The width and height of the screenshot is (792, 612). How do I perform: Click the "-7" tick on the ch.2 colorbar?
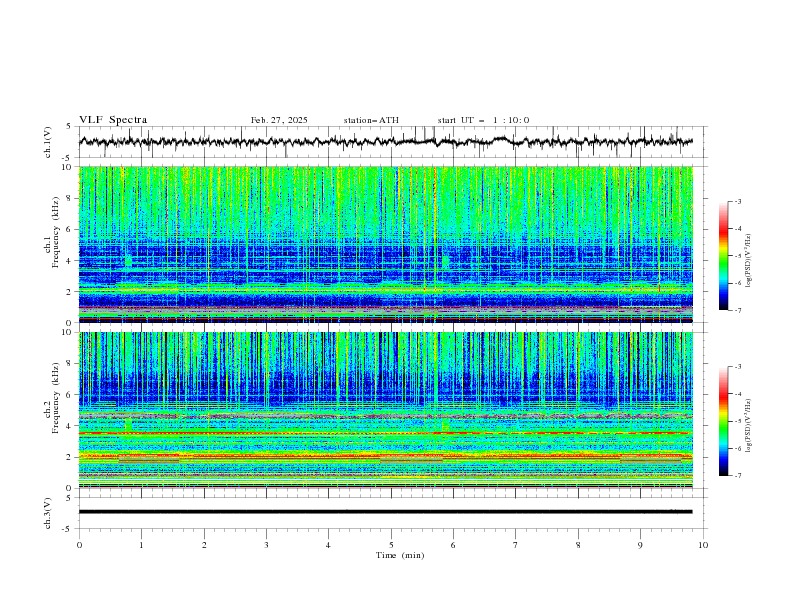[737, 476]
